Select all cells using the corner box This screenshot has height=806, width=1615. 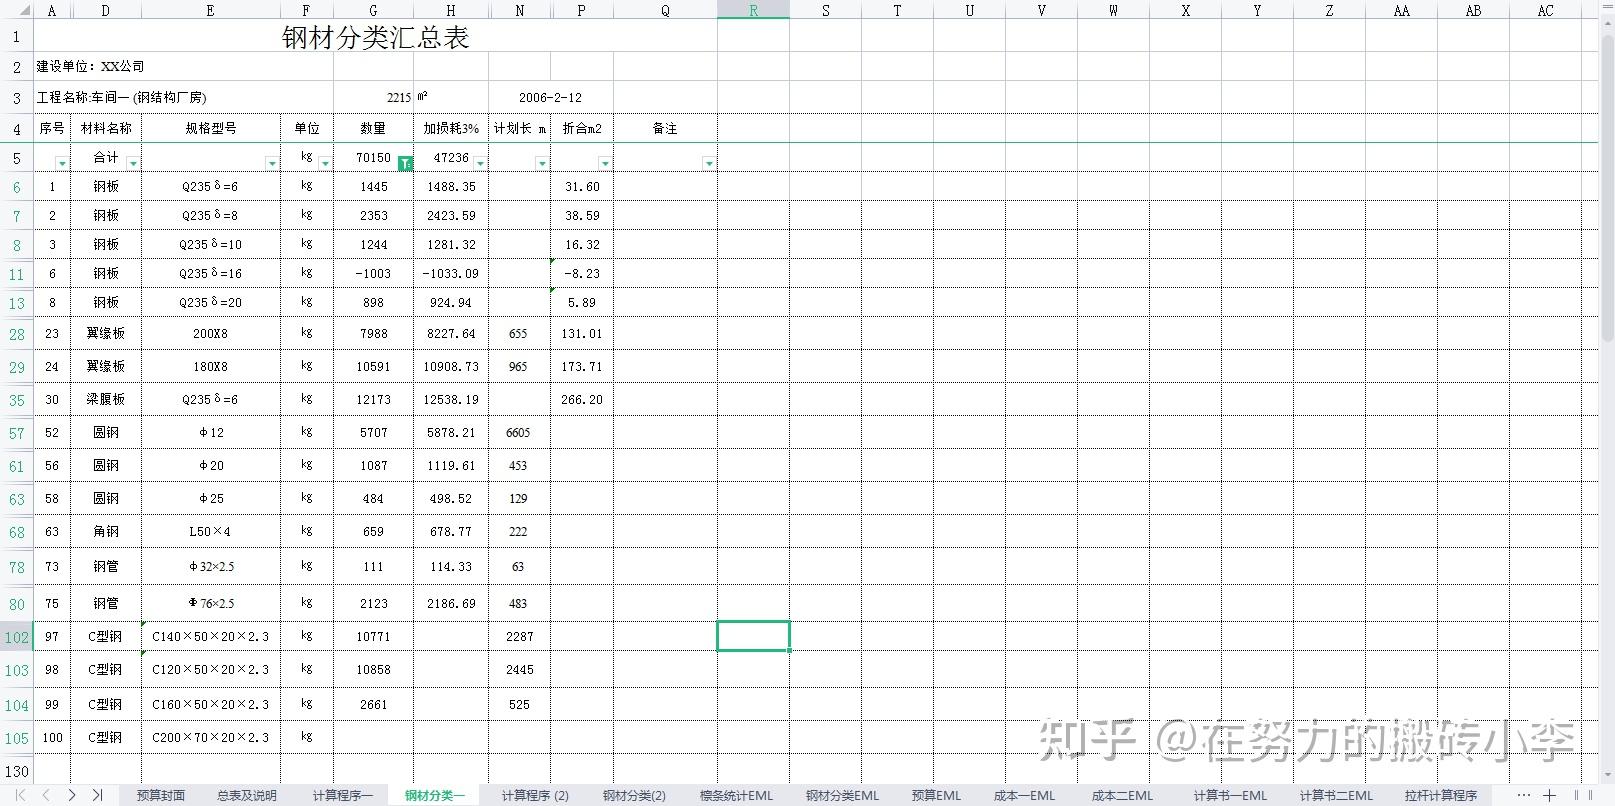(17, 10)
